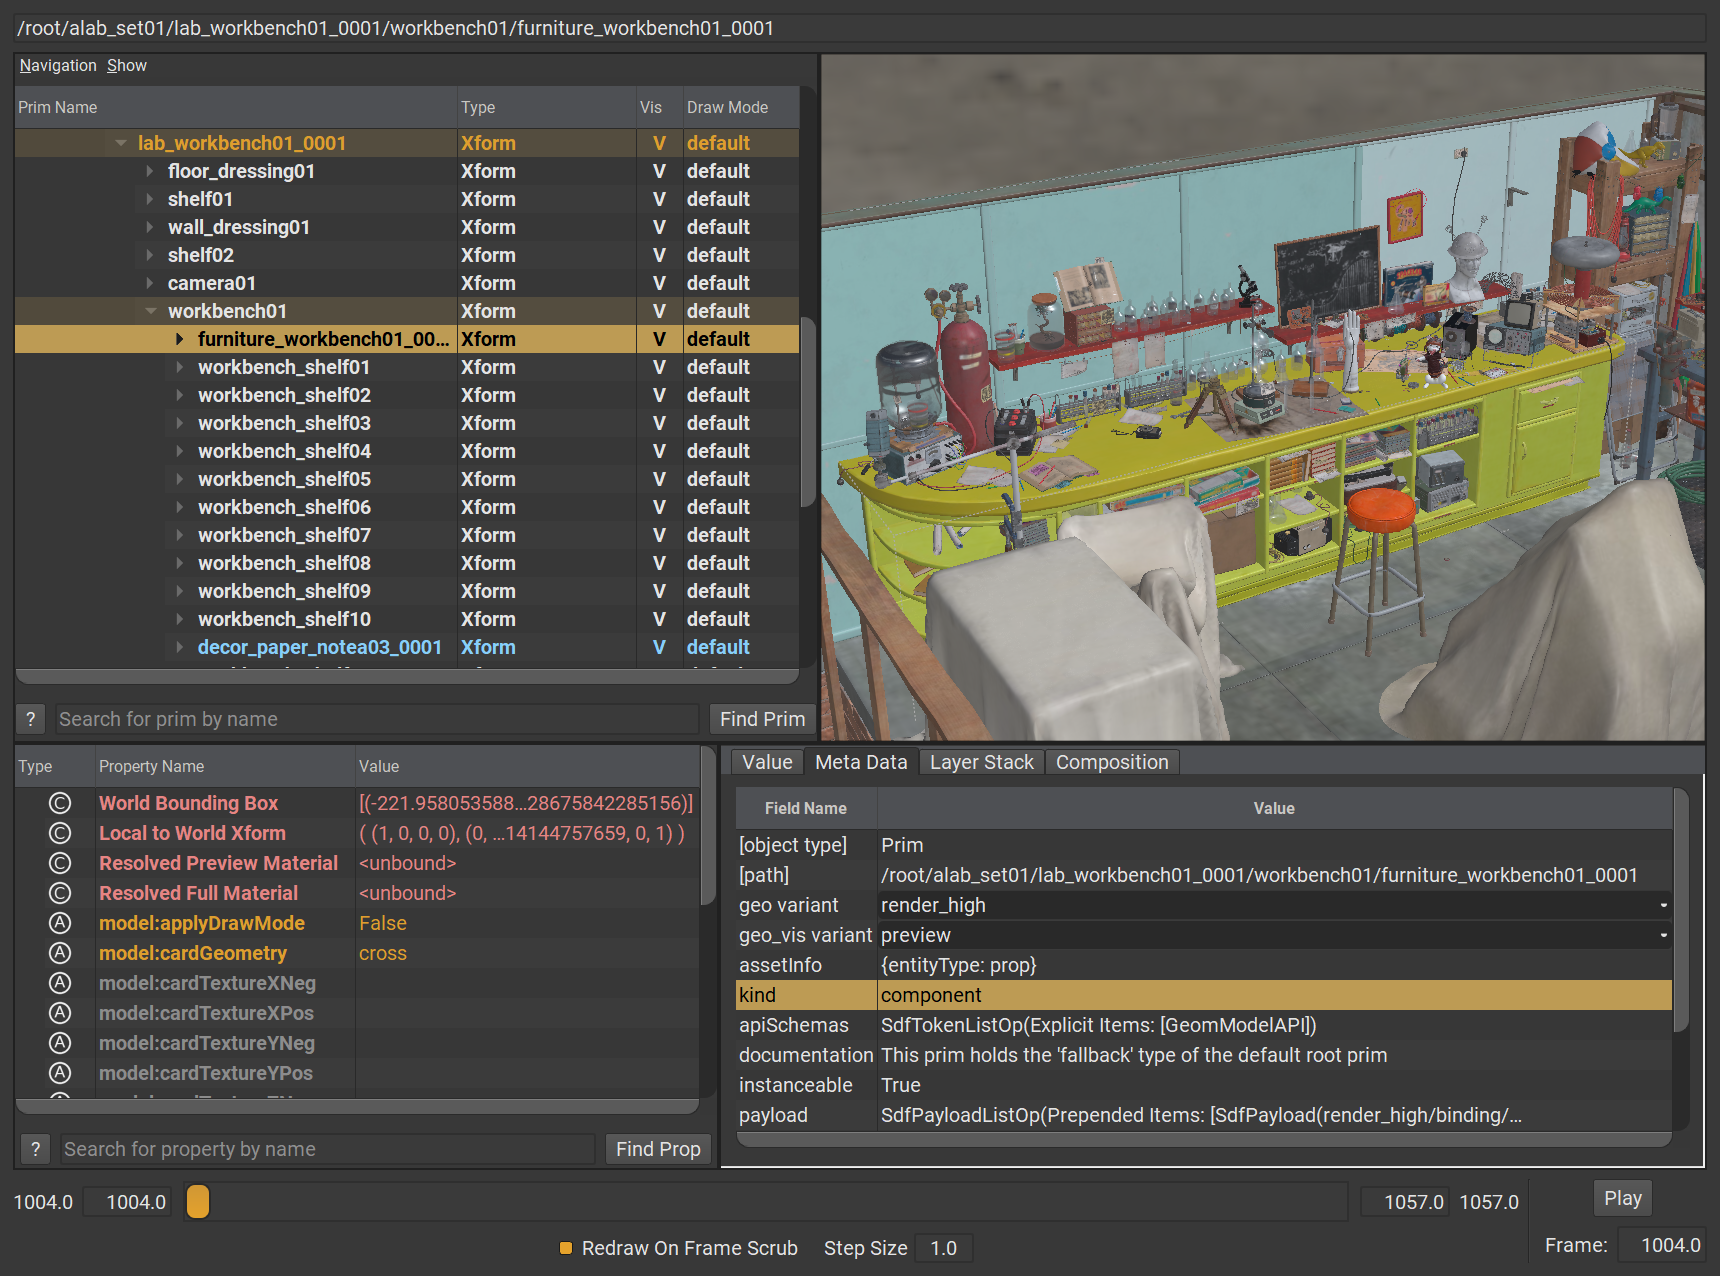Click the orange frame slider handle
This screenshot has height=1276, width=1720.
pos(198,1201)
